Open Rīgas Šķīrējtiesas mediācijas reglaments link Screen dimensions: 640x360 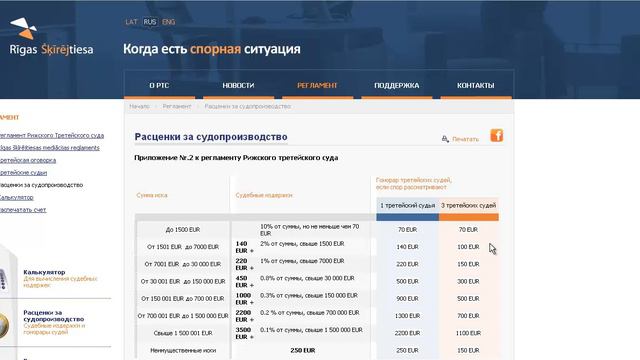tap(49, 148)
